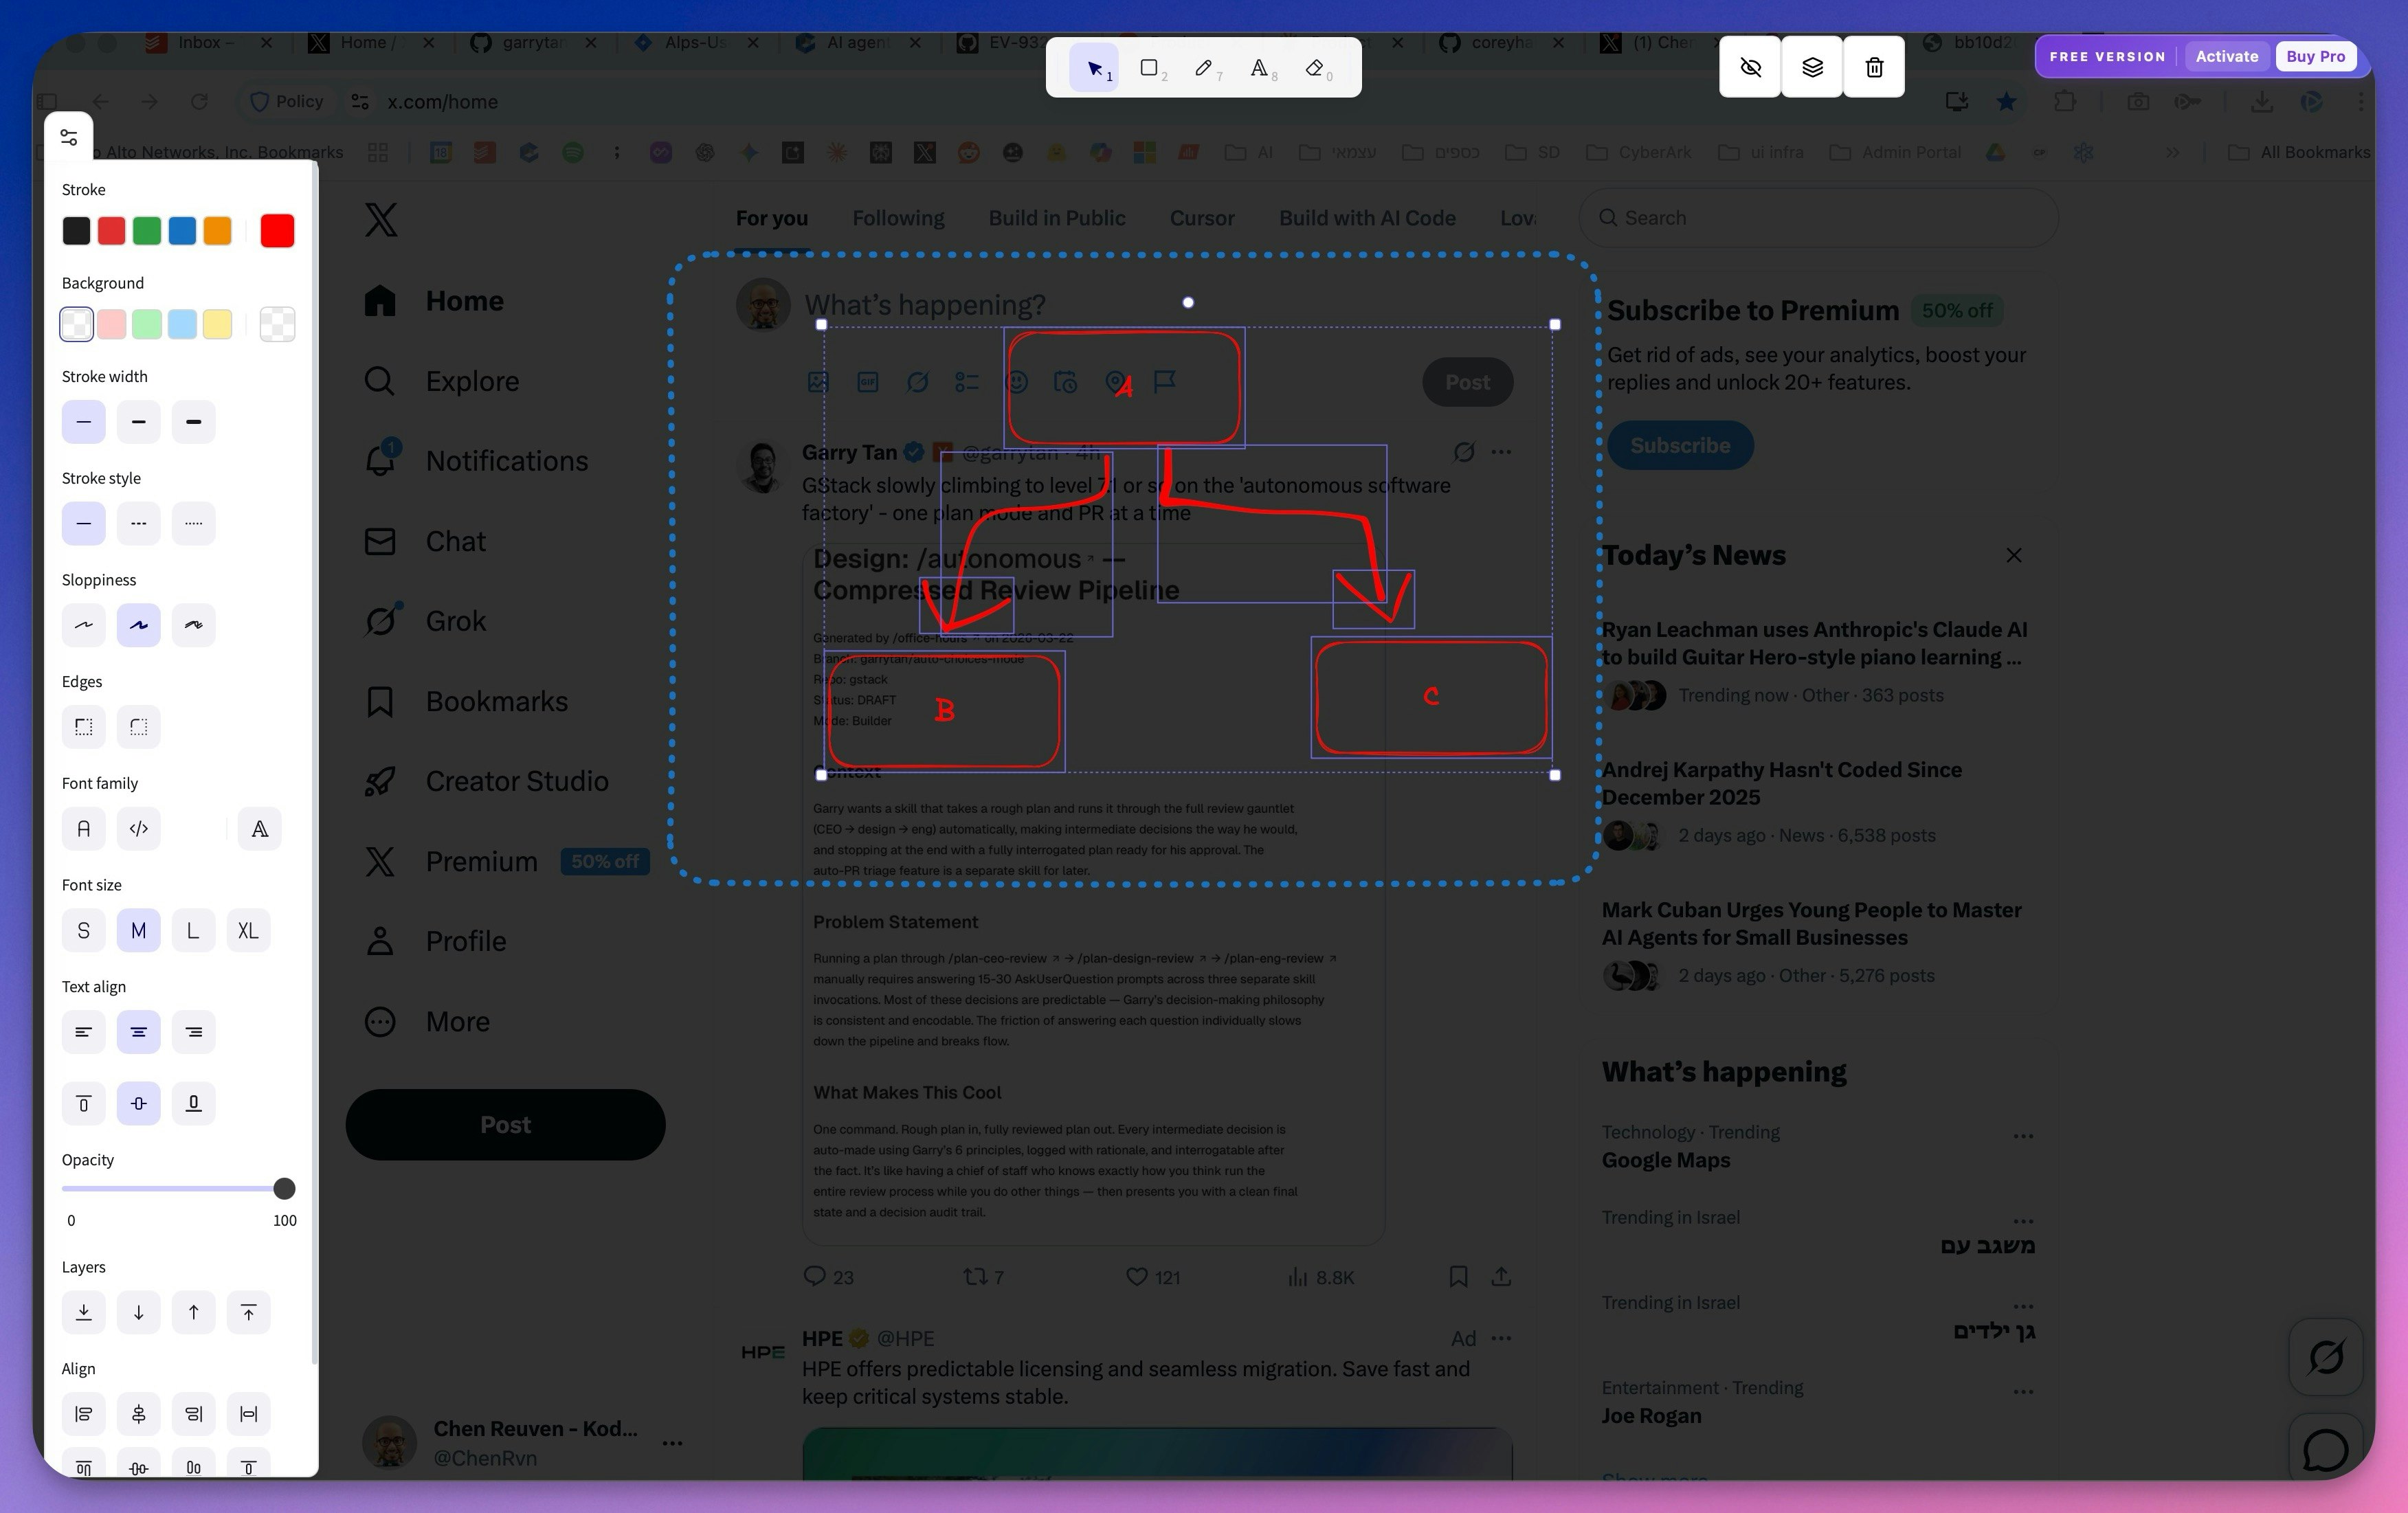Expand hidden bookmarks with the chevron

(x=2173, y=152)
